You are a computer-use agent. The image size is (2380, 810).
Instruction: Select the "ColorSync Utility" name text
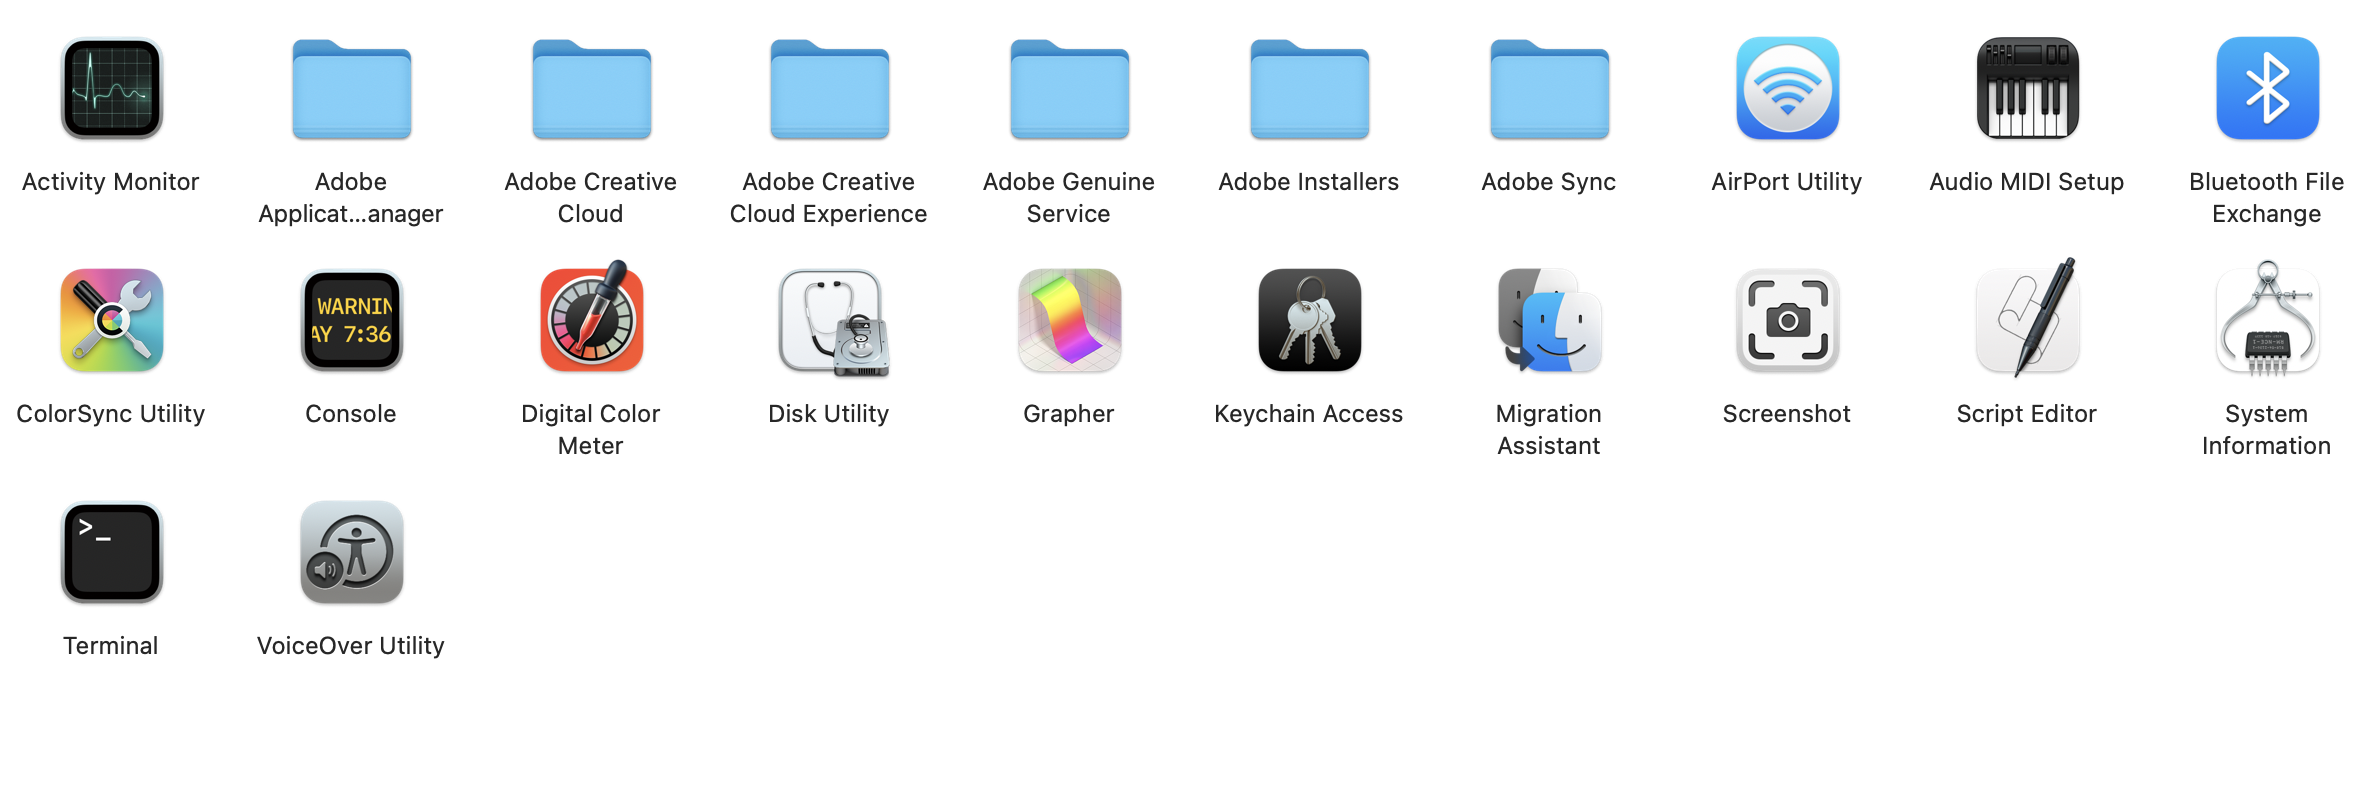coord(111,414)
